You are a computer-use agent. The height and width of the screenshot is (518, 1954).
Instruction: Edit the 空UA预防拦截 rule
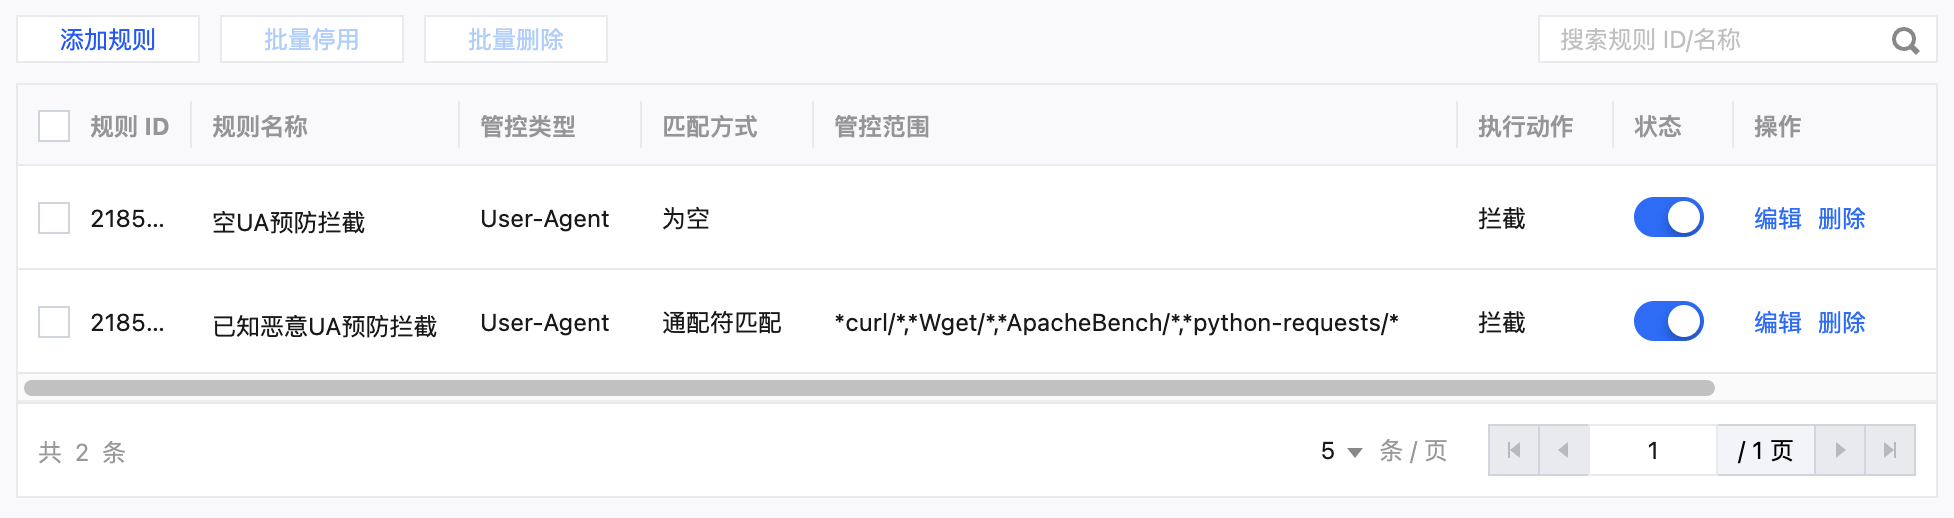coord(1777,219)
